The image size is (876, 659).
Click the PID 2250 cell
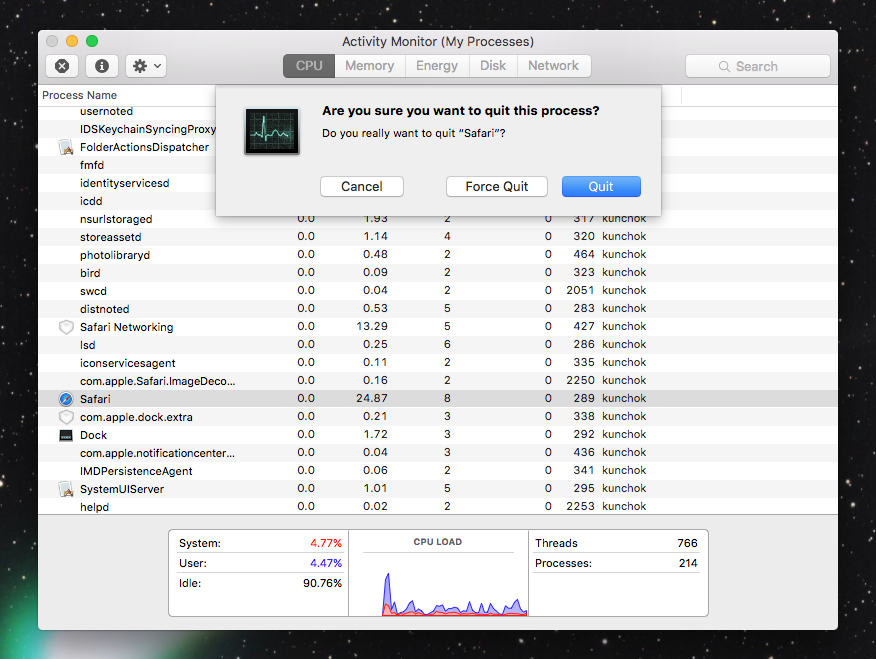580,380
